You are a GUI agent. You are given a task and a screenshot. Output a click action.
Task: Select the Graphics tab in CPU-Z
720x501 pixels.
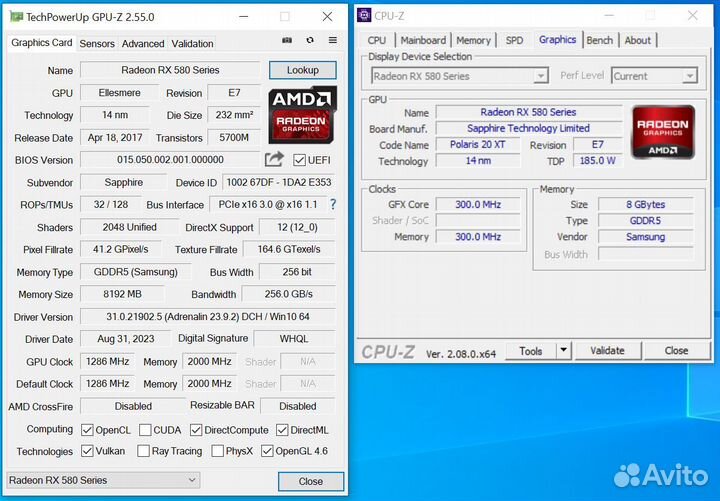pyautogui.click(x=557, y=39)
